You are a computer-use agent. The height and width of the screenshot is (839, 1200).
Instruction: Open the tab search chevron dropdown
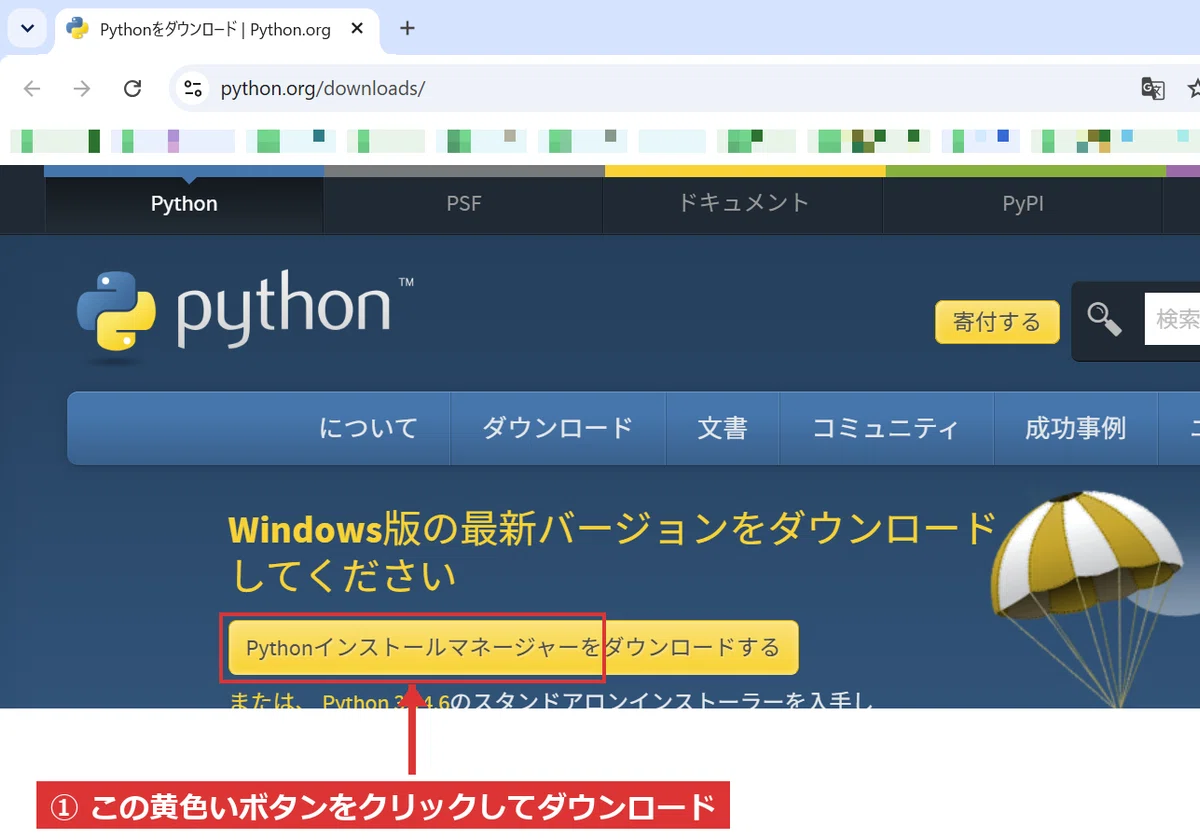[27, 28]
